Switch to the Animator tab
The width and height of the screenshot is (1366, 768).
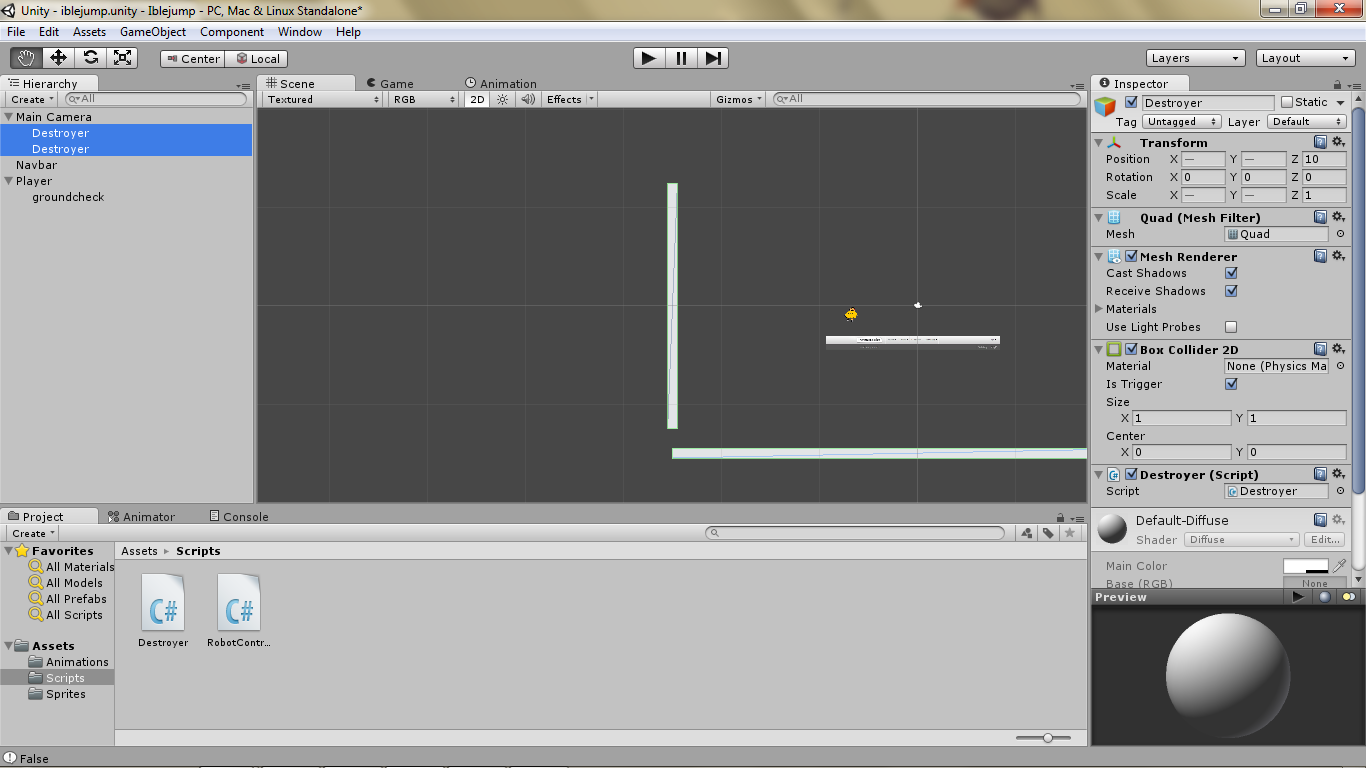coord(141,516)
